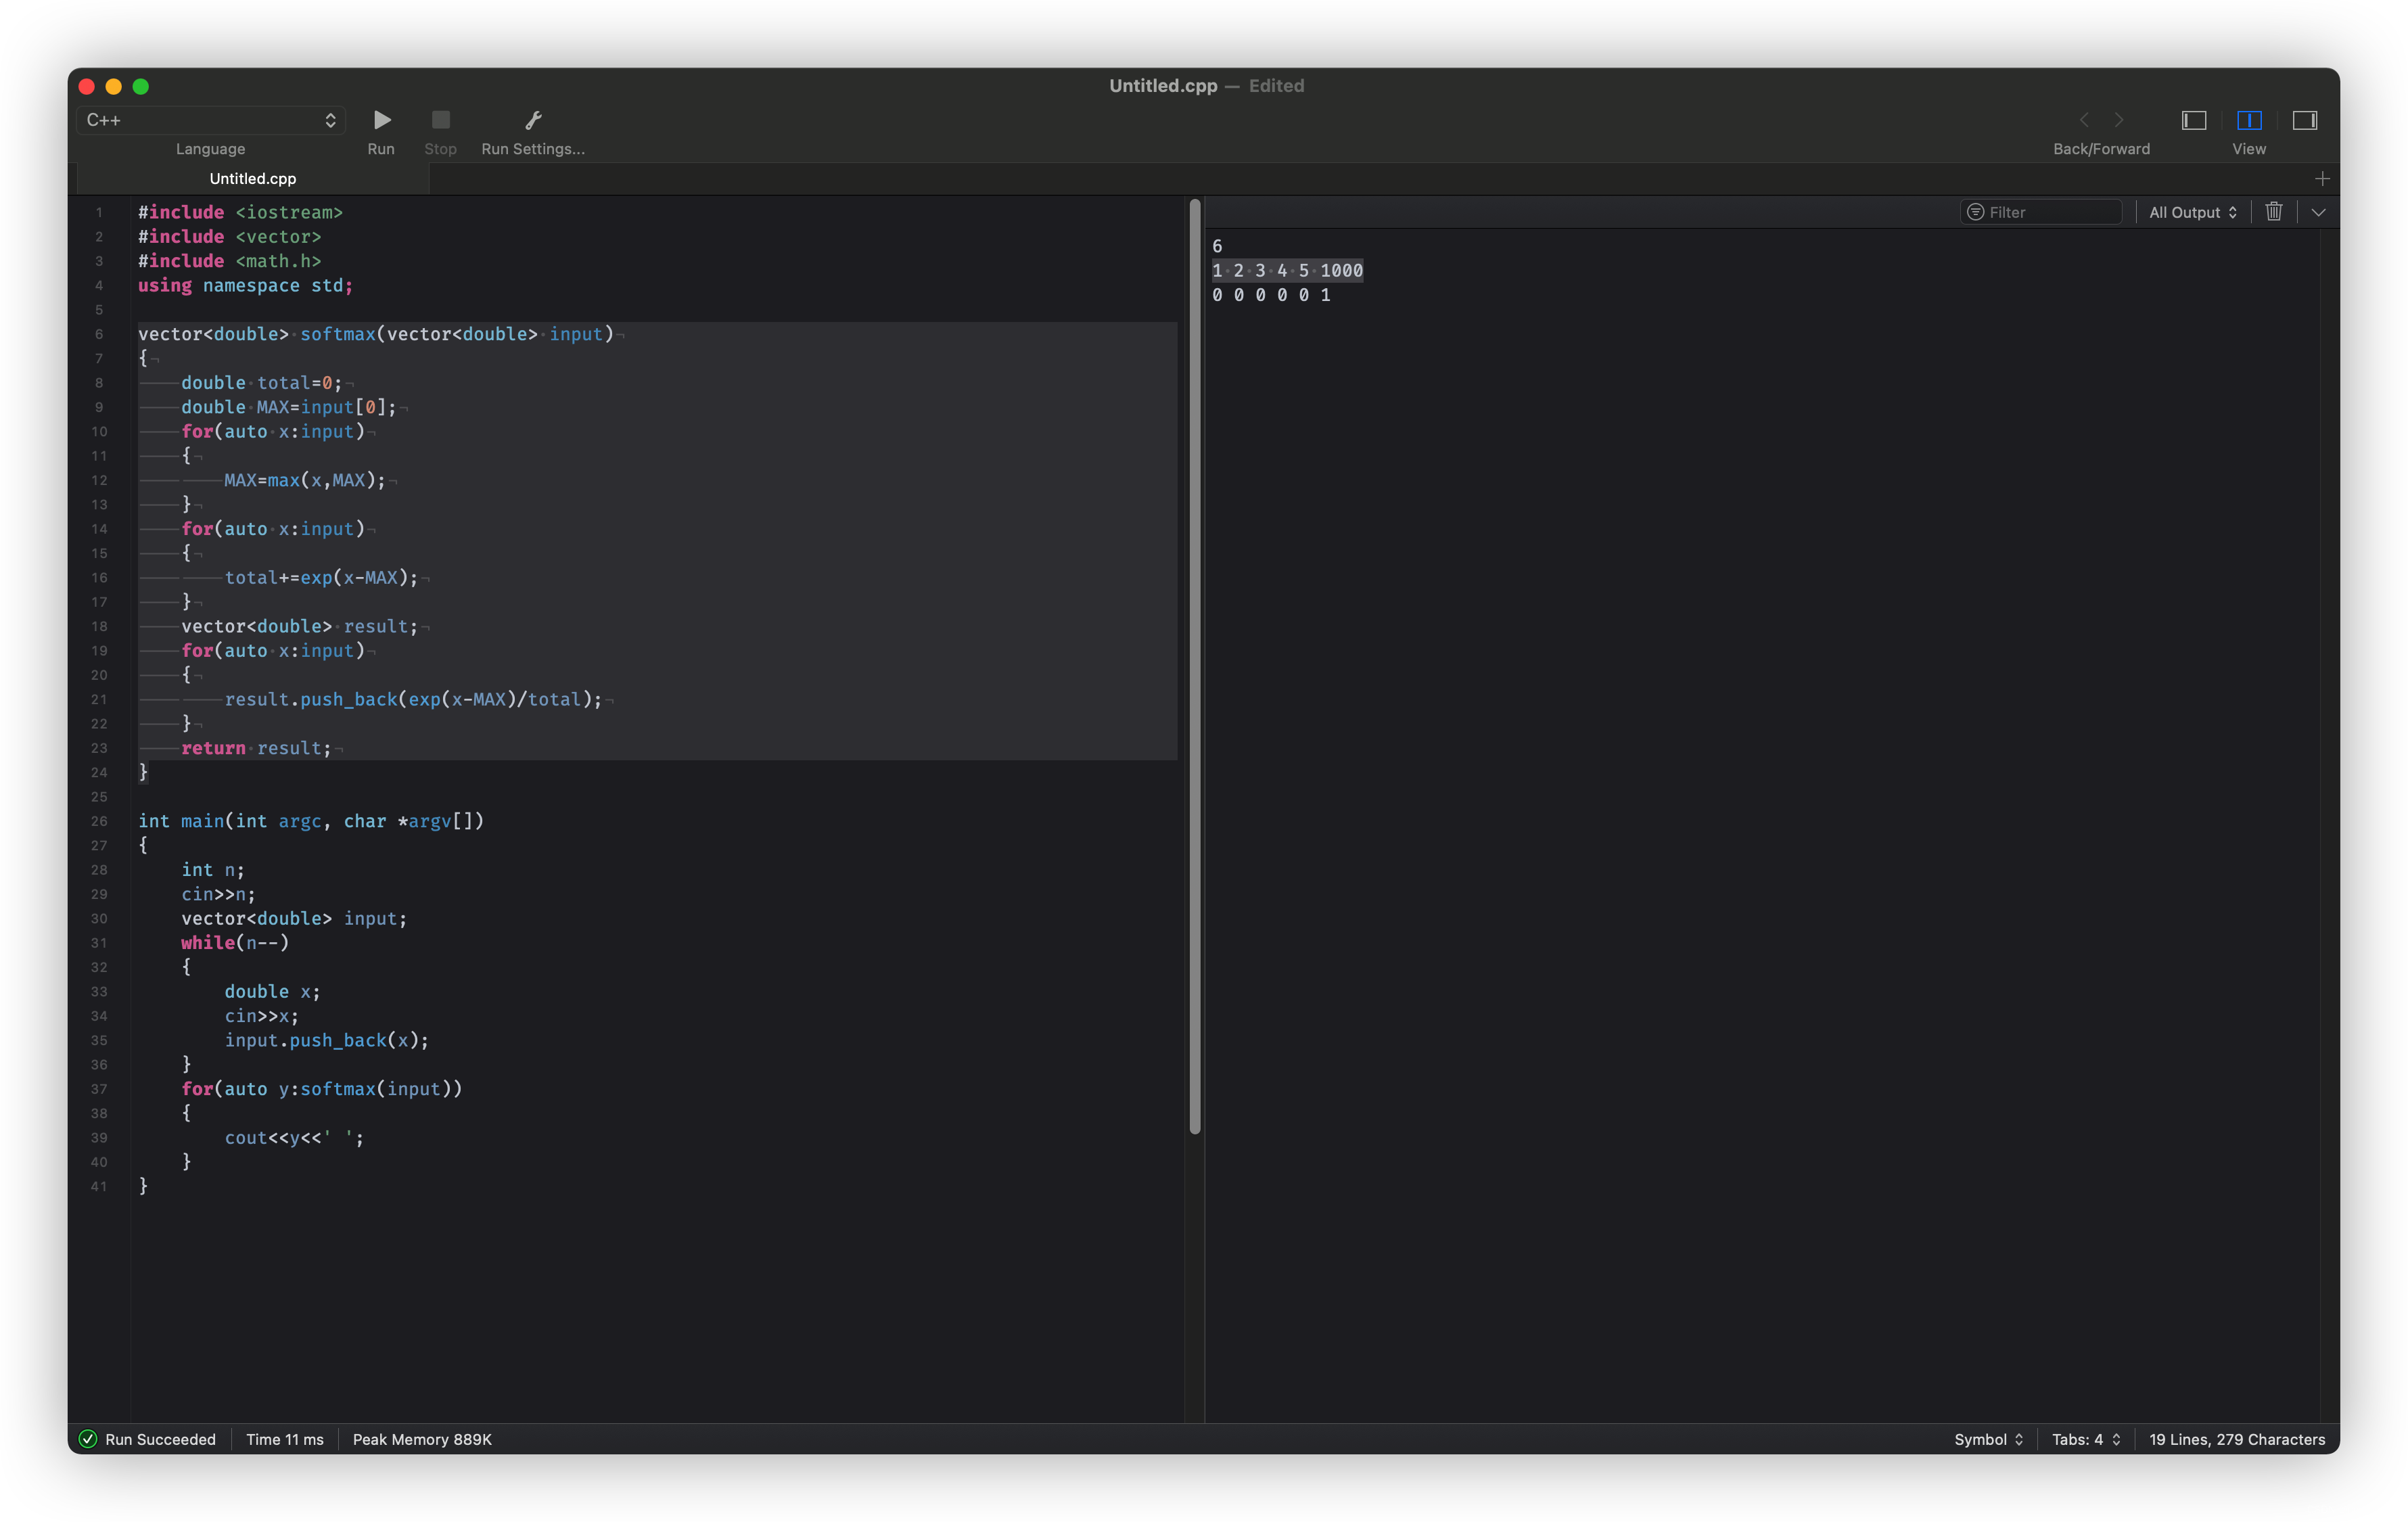The image size is (2408, 1522).
Task: Open the Symbol navigation popup
Action: click(1988, 1439)
